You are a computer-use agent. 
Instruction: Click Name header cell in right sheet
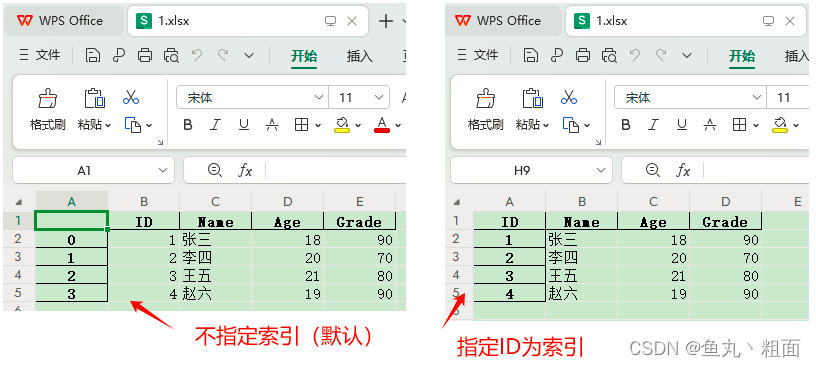point(582,221)
